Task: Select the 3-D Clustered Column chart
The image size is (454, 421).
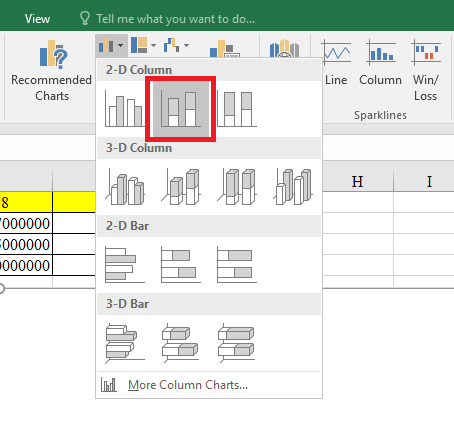Action: (125, 187)
